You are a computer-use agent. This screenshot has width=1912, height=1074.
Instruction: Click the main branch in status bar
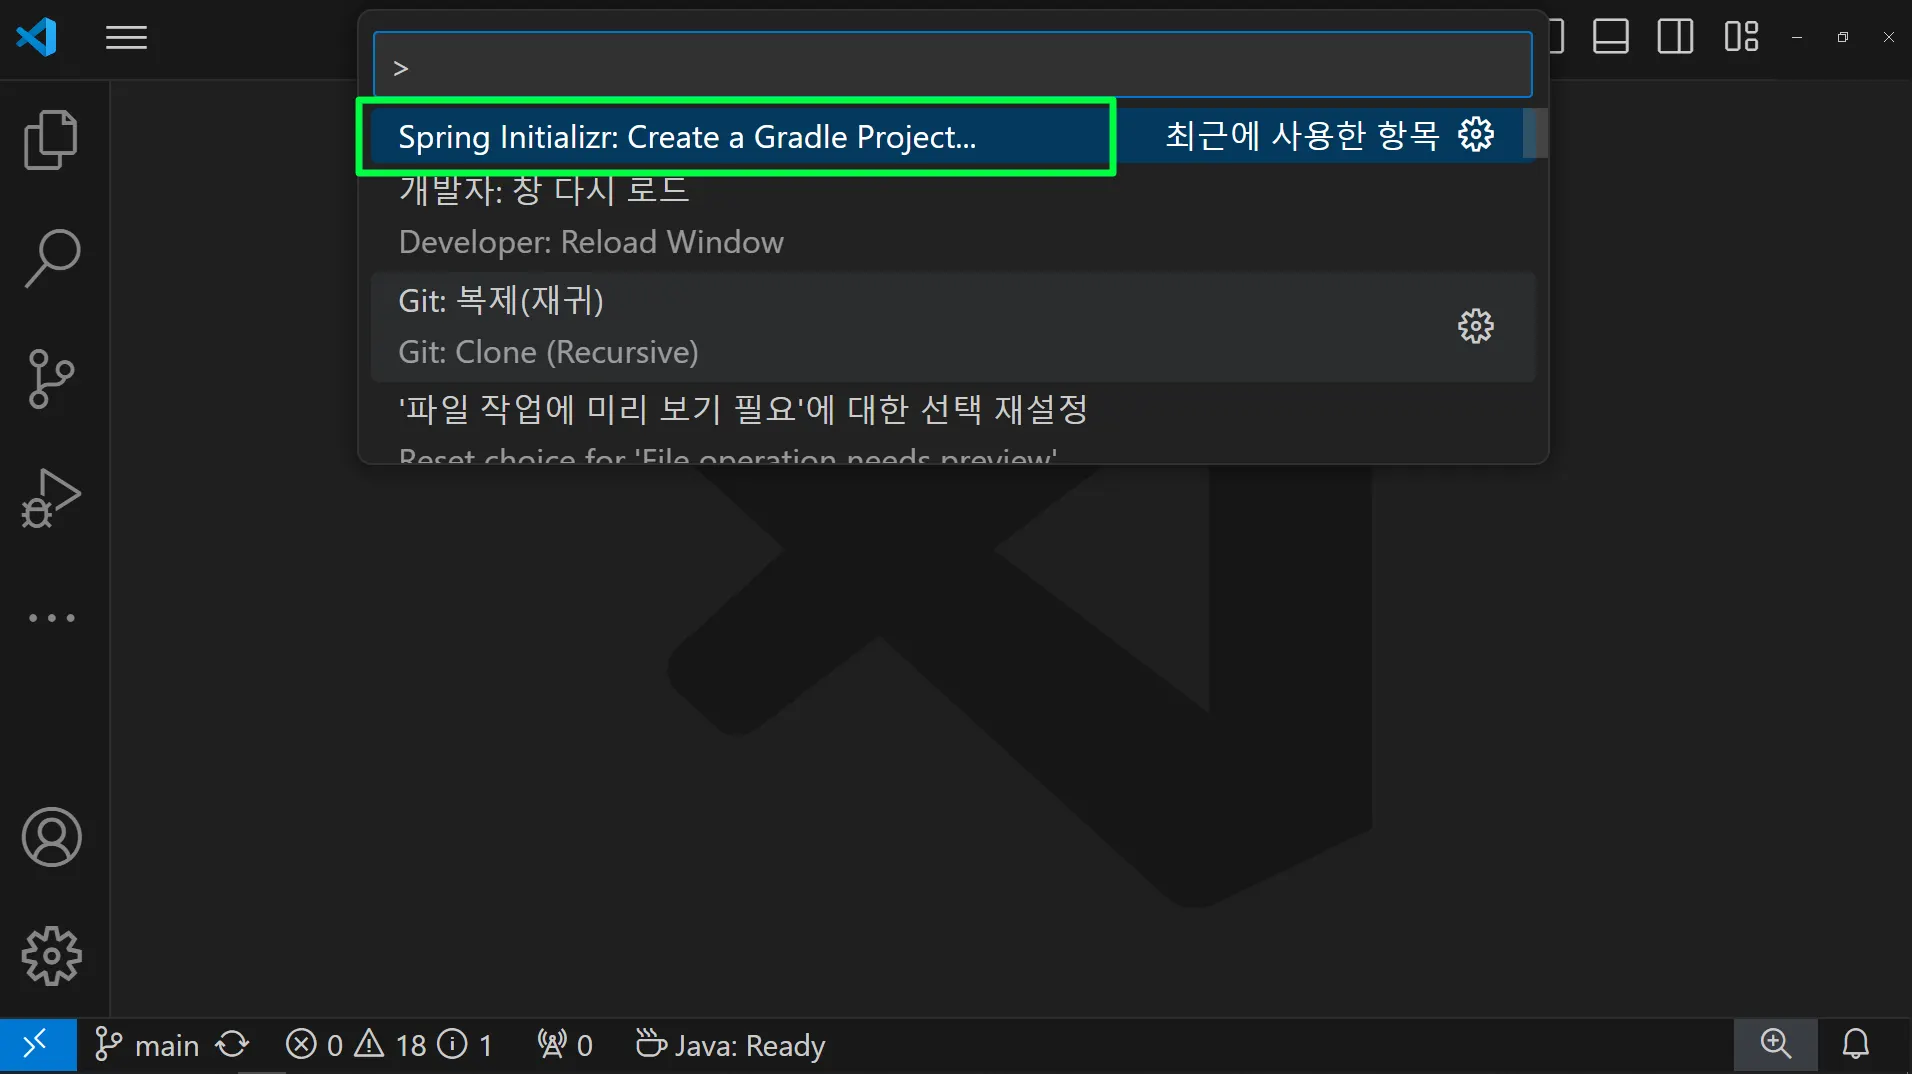147,1045
